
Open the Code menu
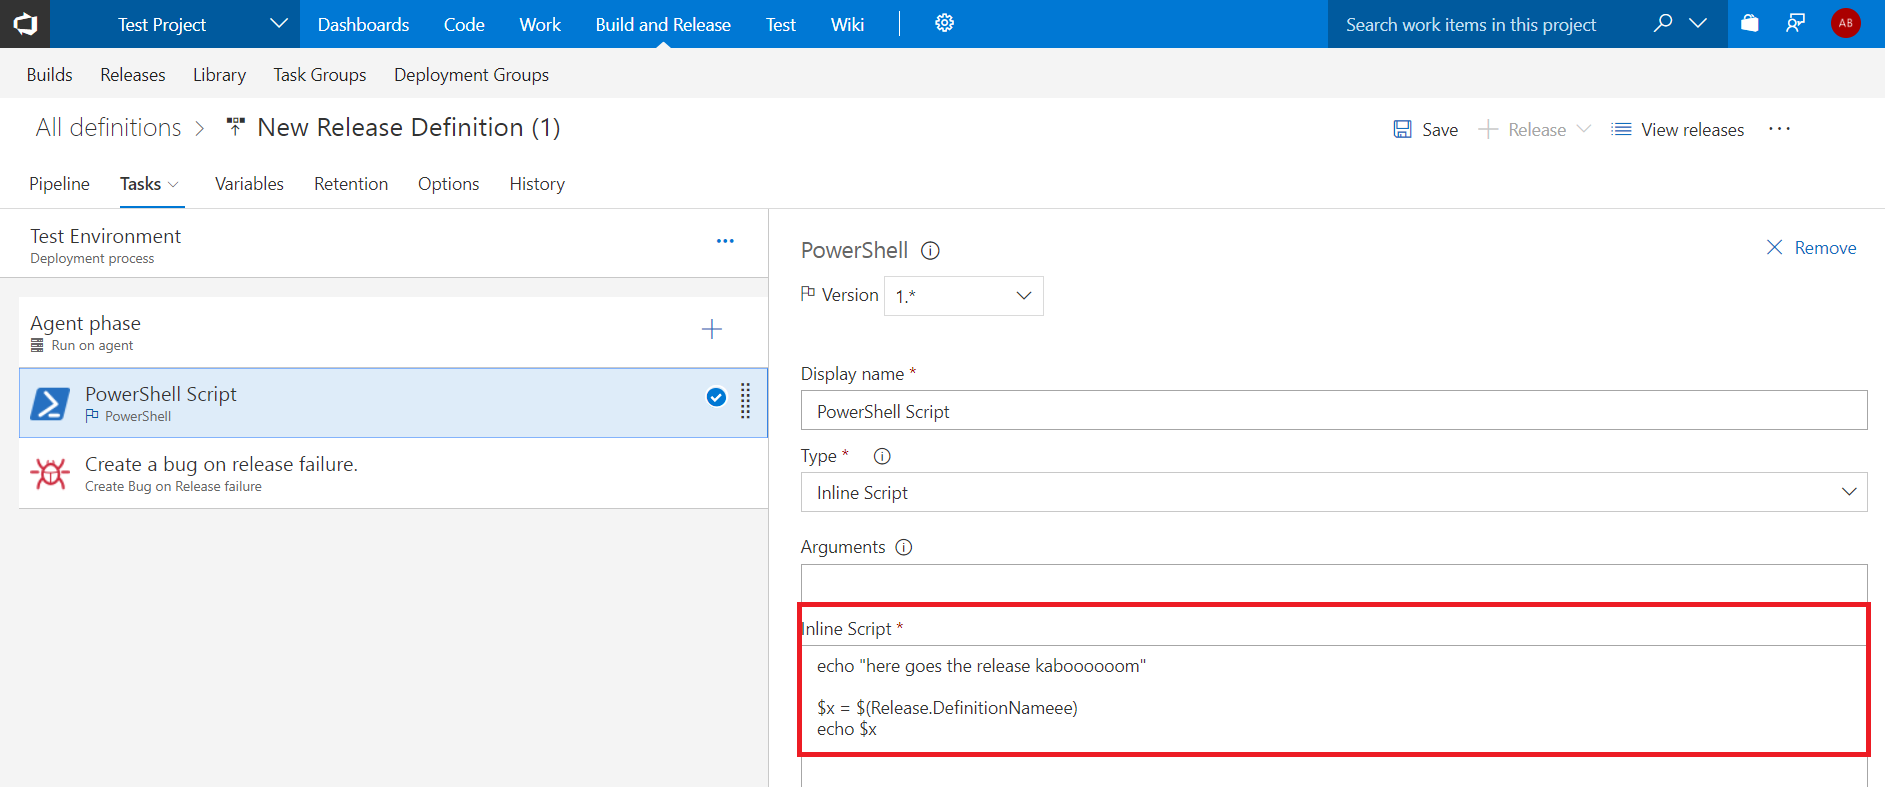click(x=464, y=24)
